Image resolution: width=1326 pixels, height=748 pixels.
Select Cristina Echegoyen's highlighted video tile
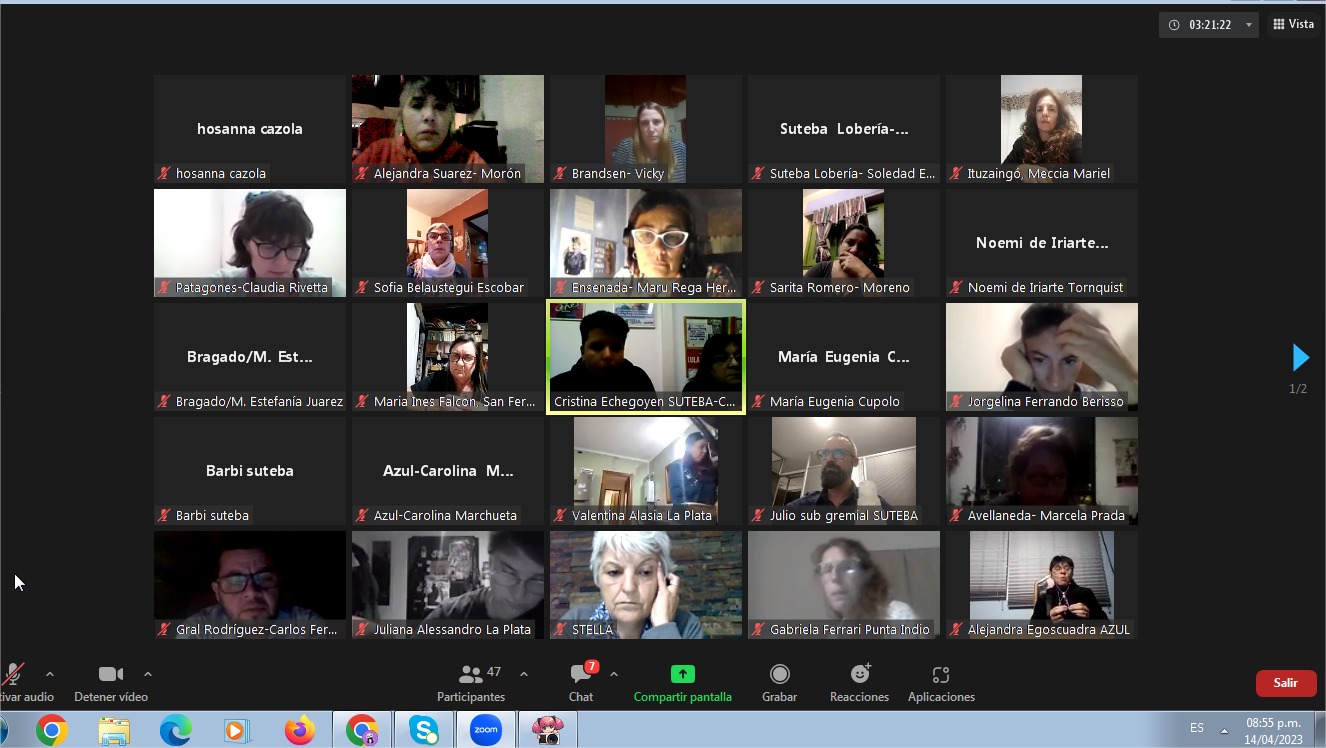[645, 356]
